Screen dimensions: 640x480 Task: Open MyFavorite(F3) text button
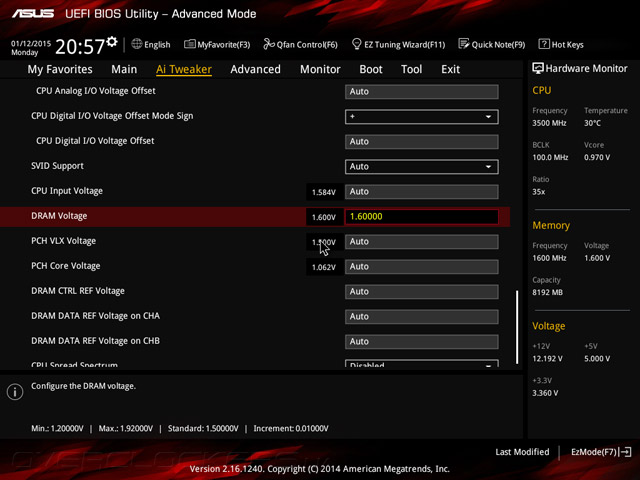(x=224, y=44)
